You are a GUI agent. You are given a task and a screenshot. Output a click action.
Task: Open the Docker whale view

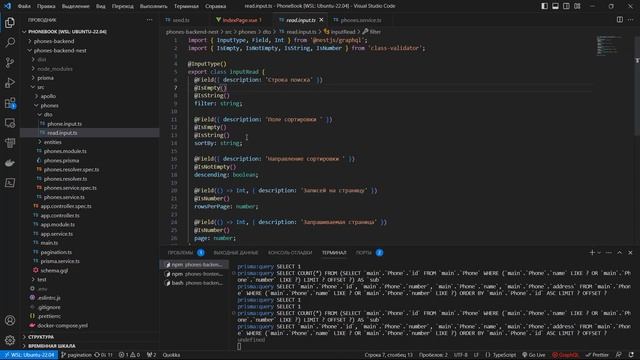[10, 162]
